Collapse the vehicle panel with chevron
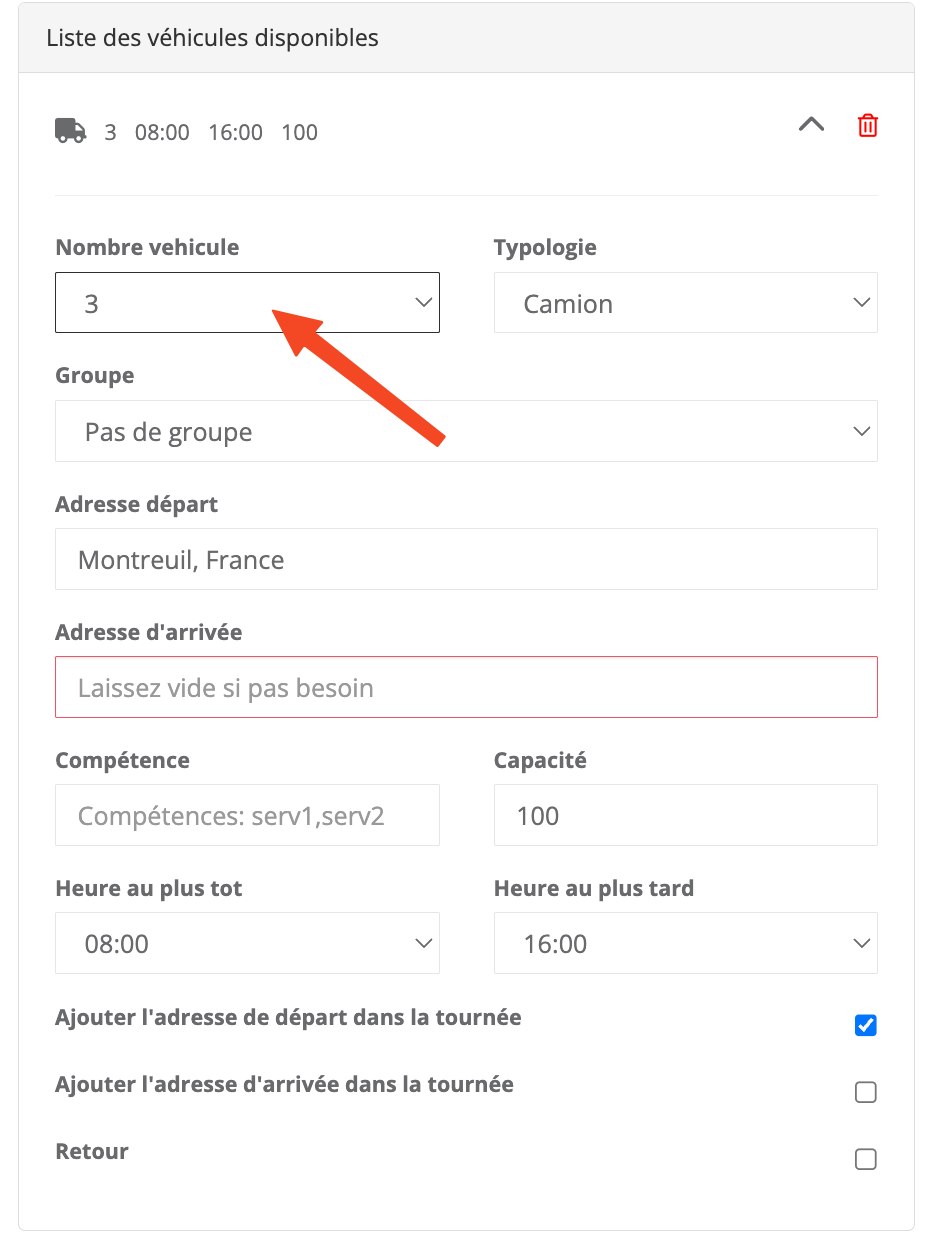Viewport: 930px width, 1248px height. (811, 125)
